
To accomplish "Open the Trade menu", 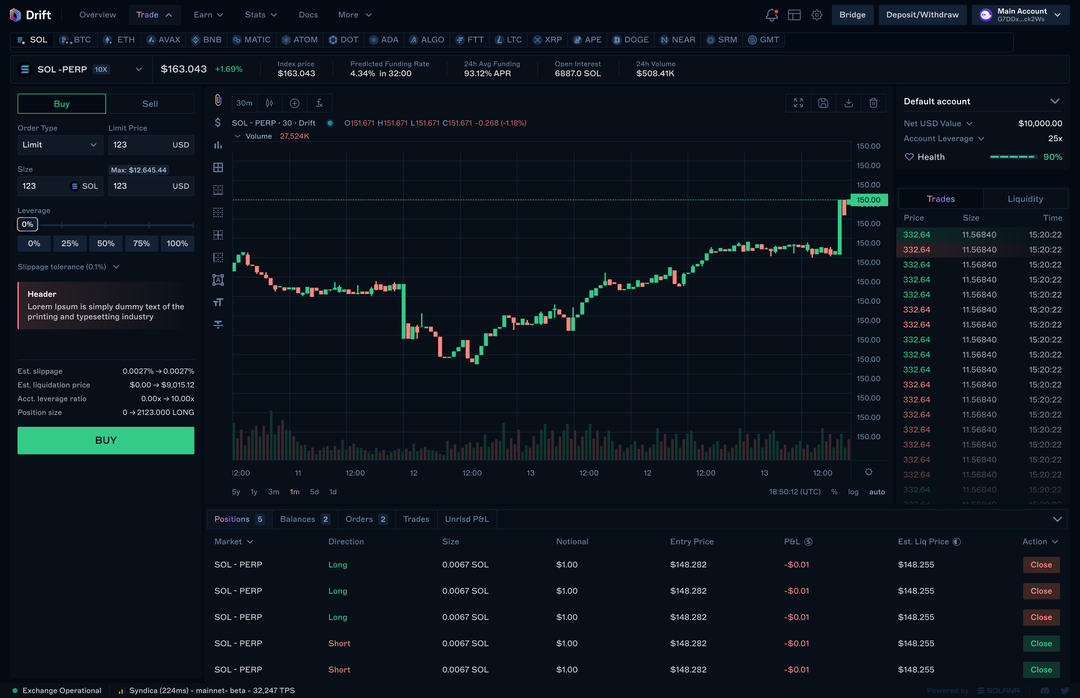I will 154,14.
